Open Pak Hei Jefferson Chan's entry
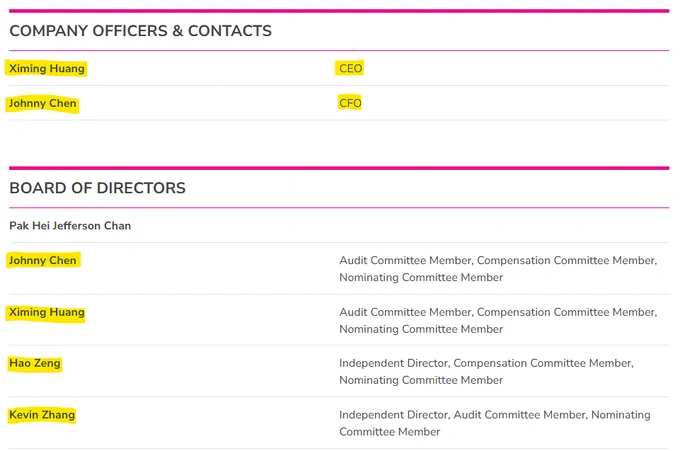 pos(70,226)
